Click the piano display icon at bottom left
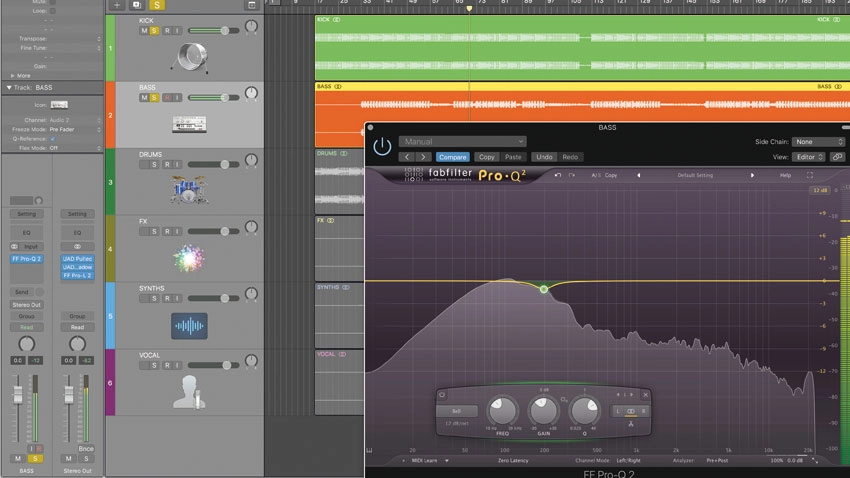The width and height of the screenshot is (850, 478). tap(370, 450)
